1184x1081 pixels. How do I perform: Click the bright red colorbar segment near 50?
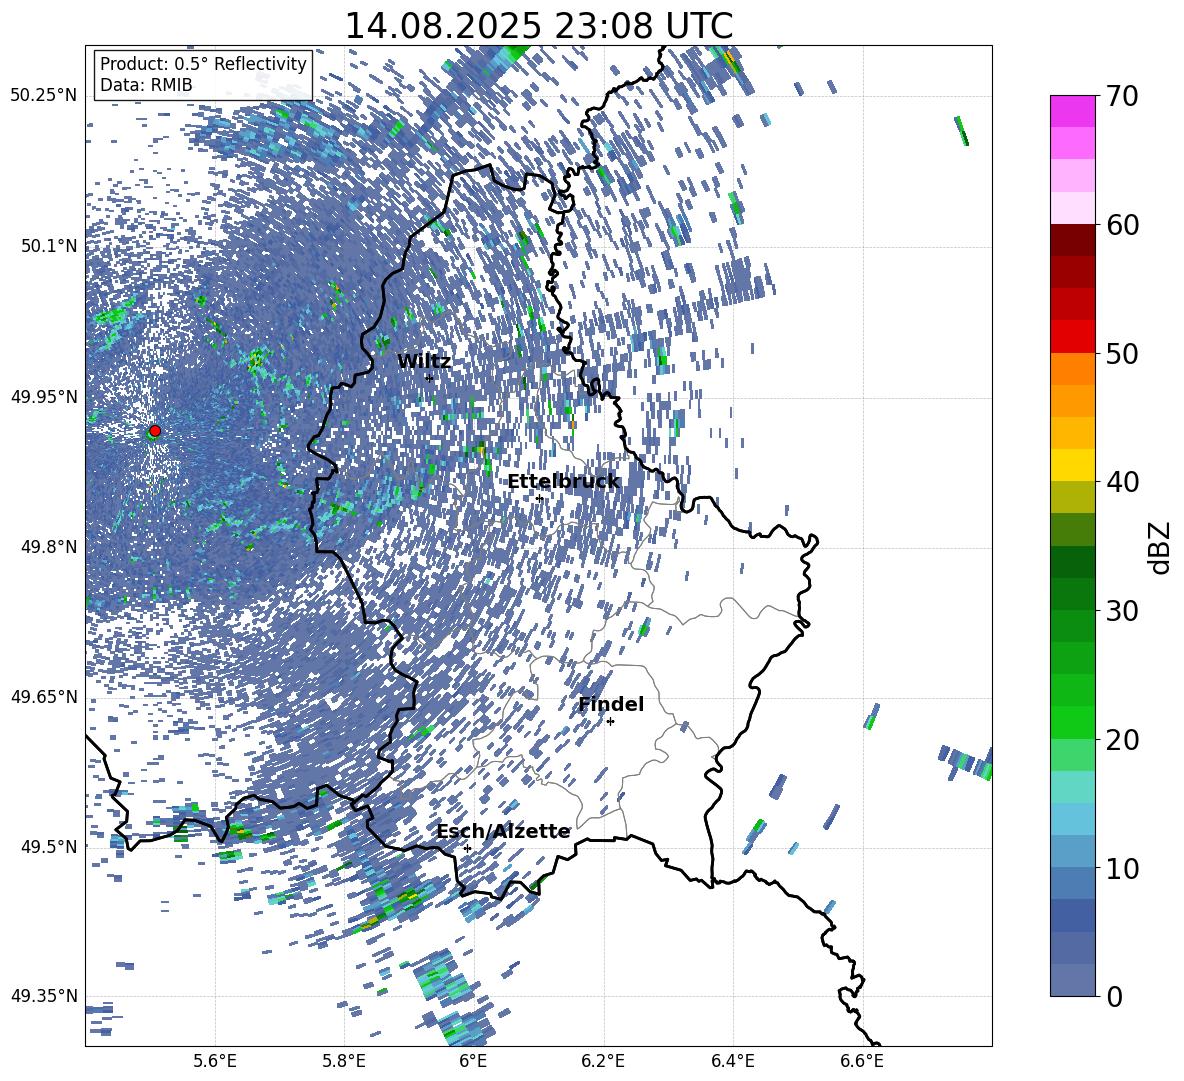(1072, 337)
